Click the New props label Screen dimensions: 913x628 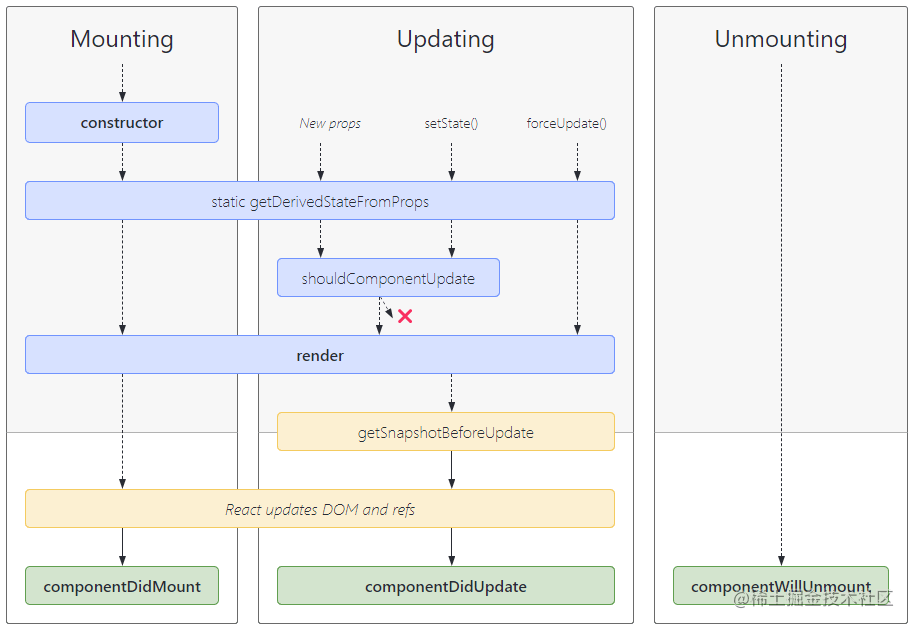(330, 124)
